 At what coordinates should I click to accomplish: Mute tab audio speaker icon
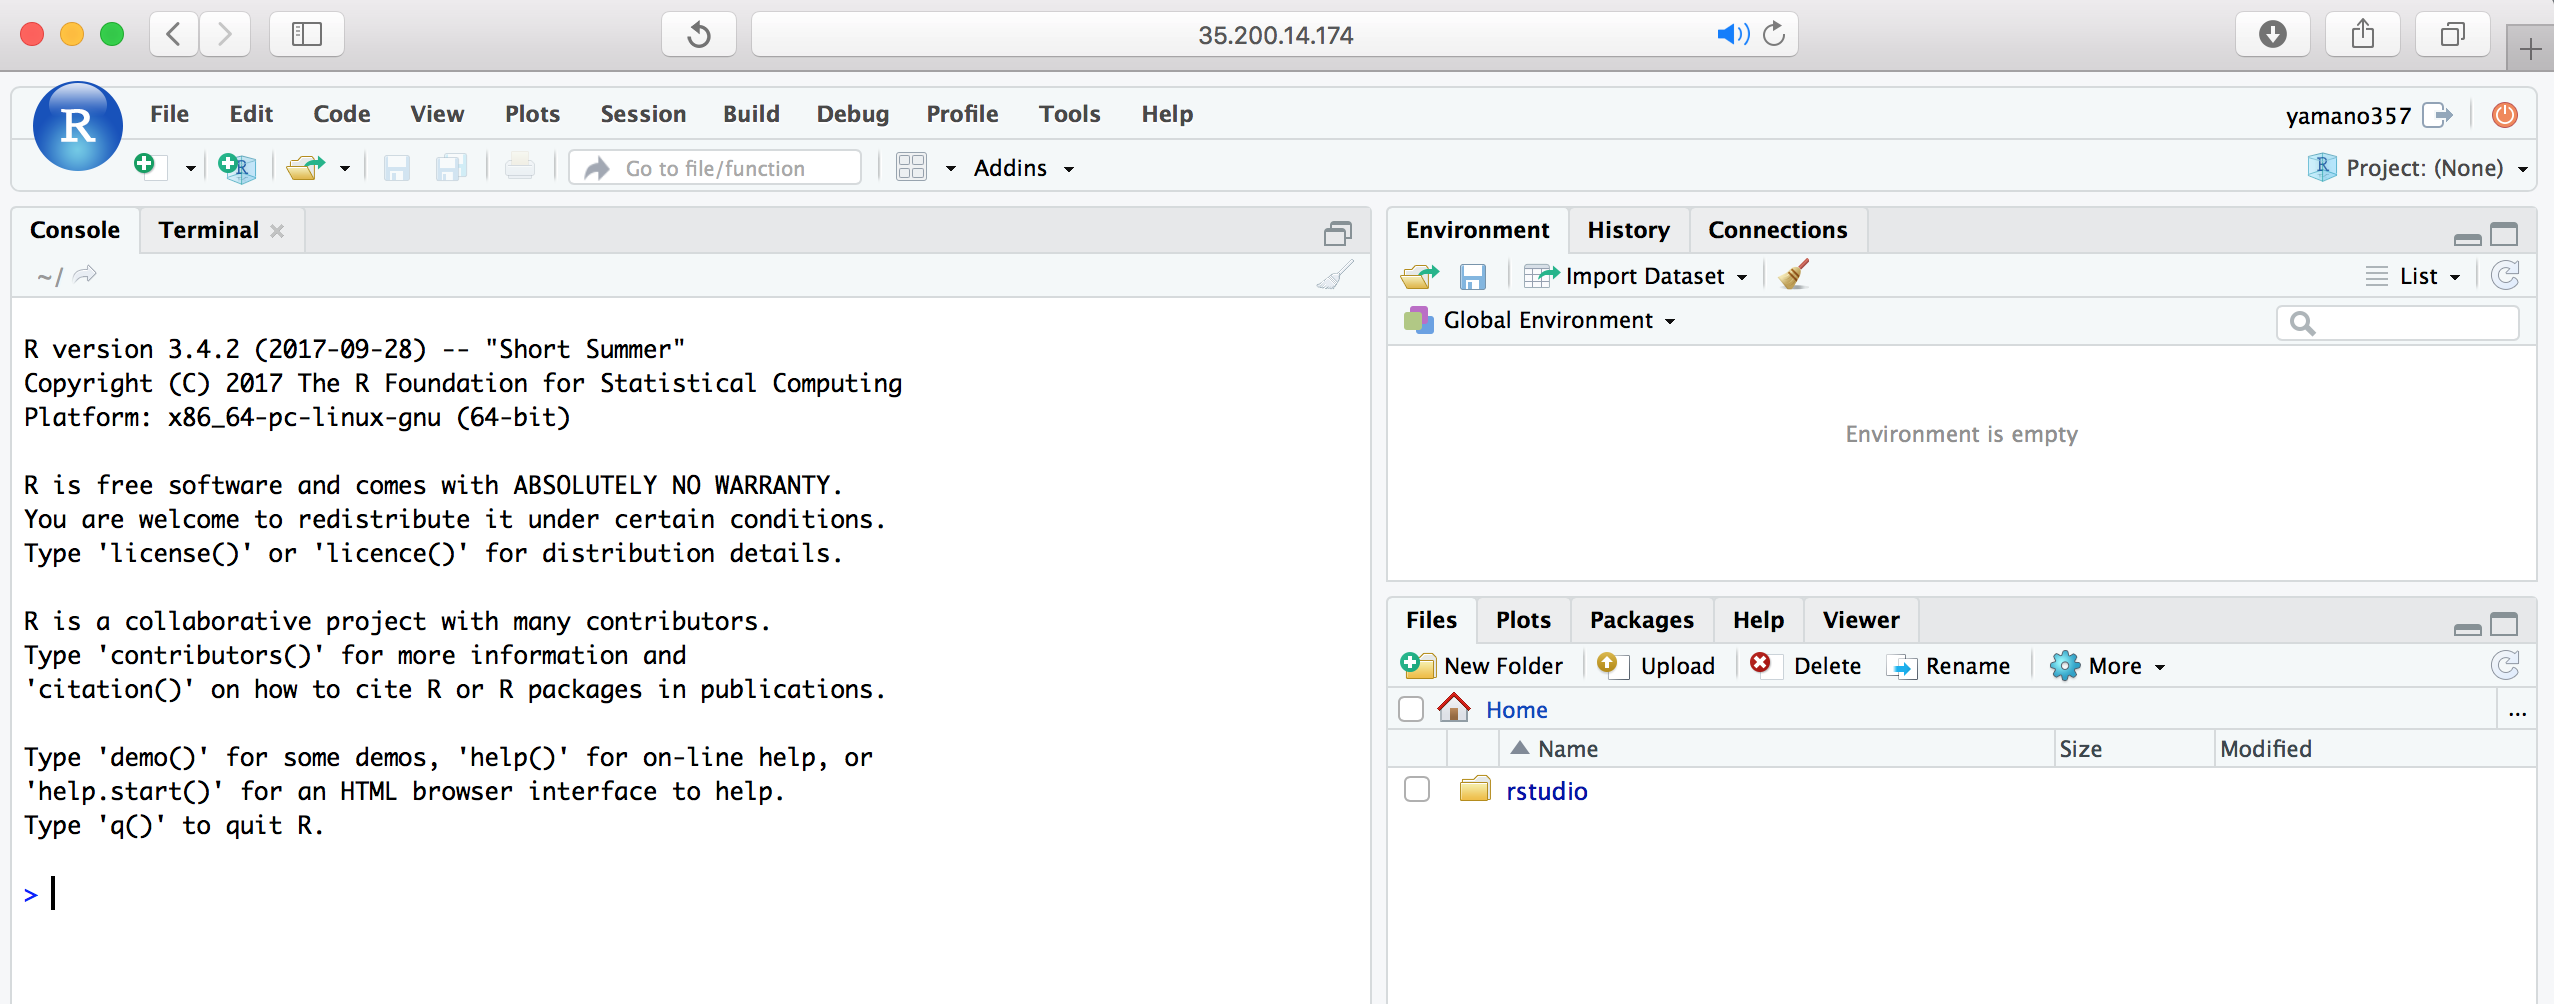click(1733, 35)
